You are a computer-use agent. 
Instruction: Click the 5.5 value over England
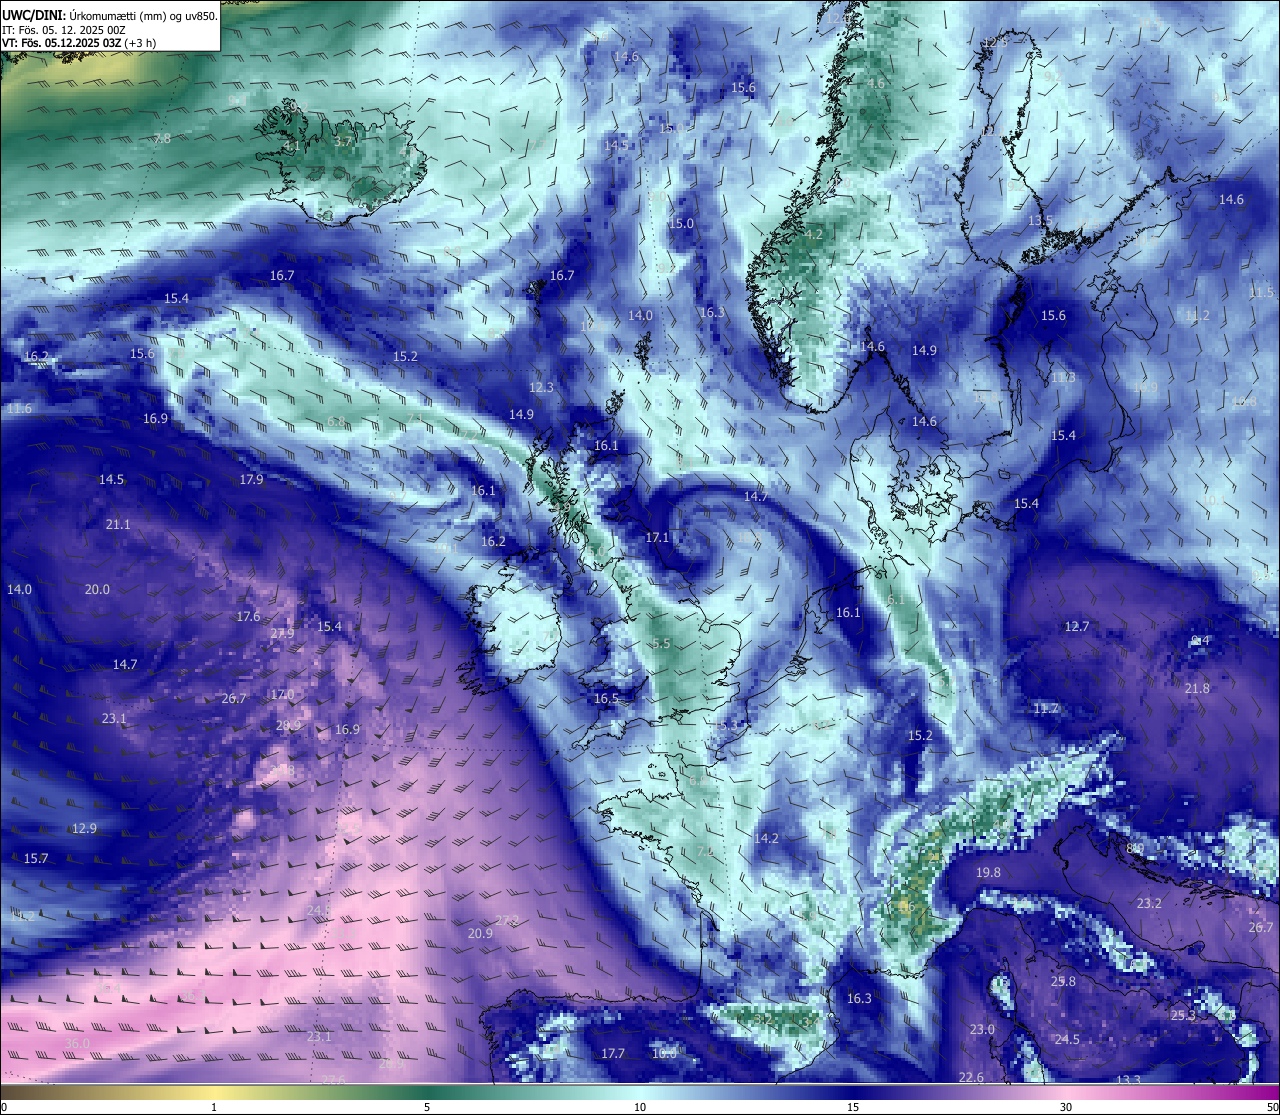point(661,644)
